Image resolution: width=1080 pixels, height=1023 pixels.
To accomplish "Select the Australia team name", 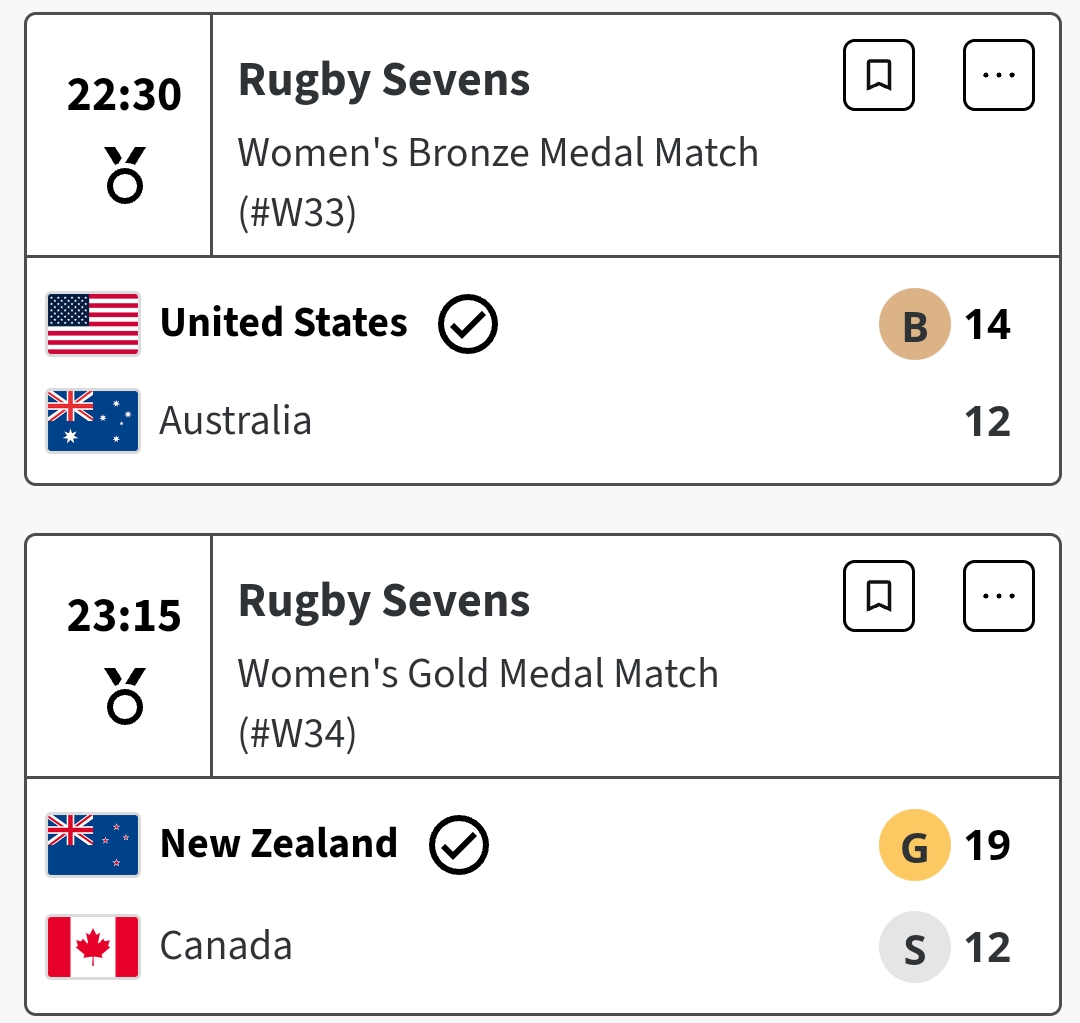I will coord(236,421).
